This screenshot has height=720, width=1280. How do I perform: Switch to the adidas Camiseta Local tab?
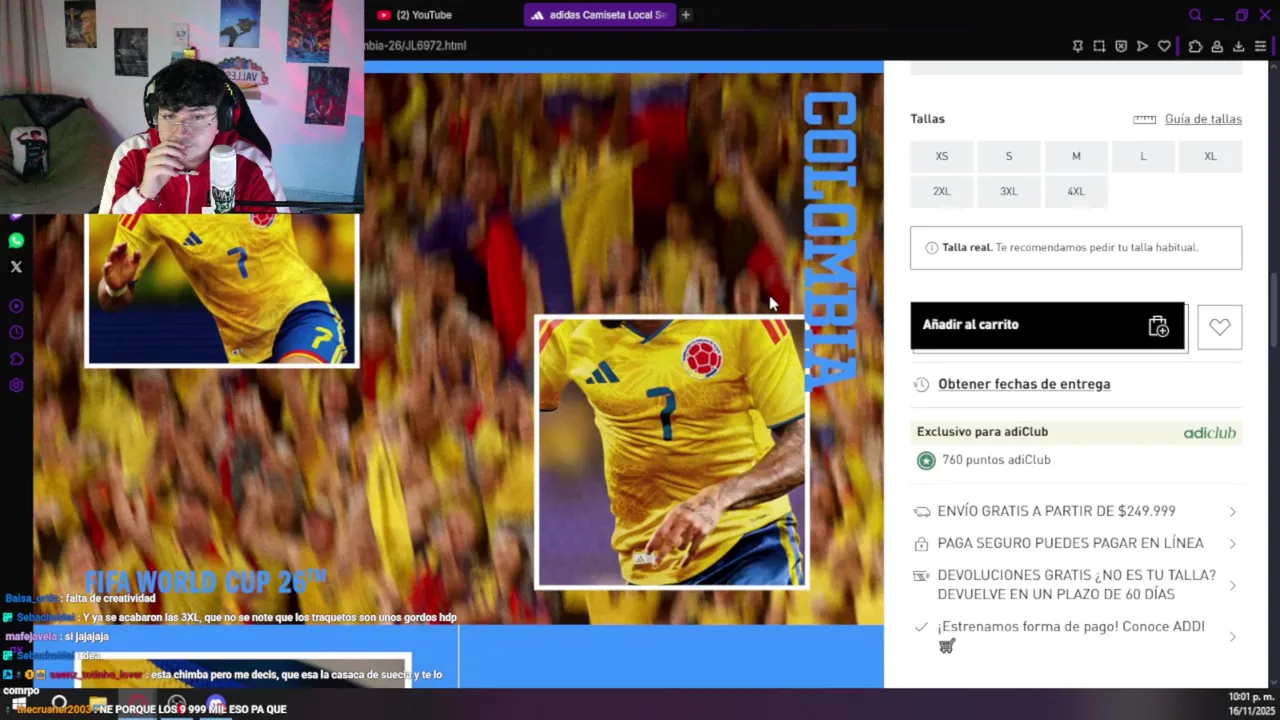point(598,15)
